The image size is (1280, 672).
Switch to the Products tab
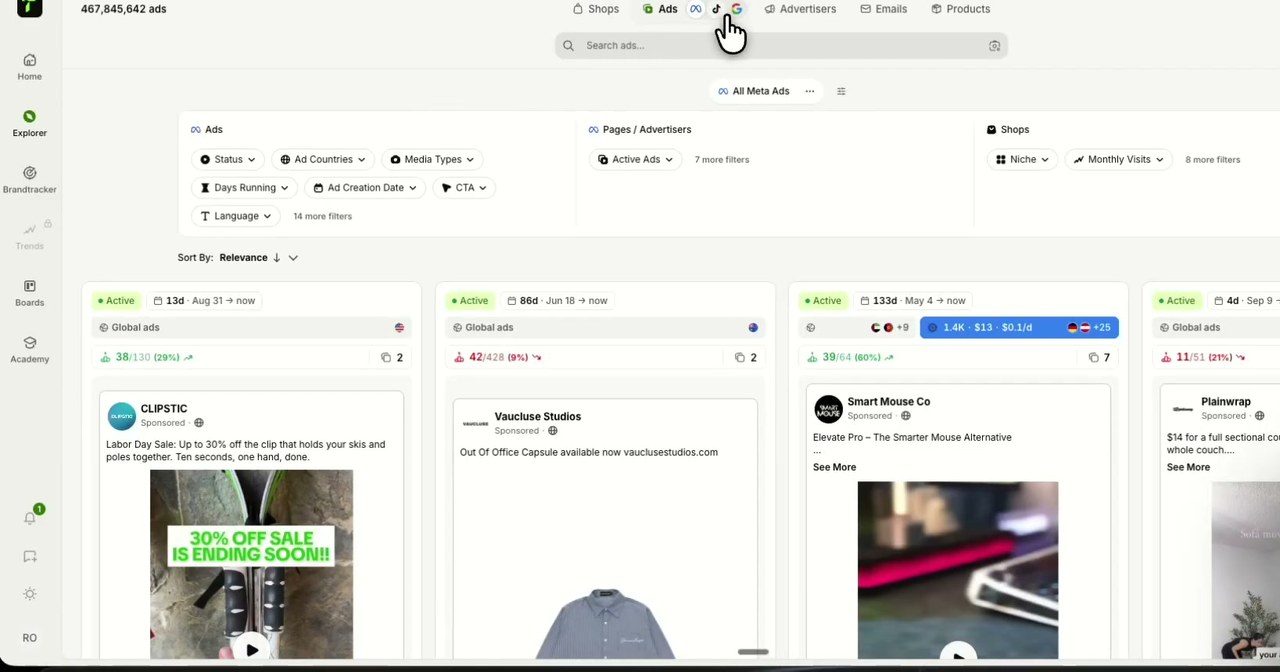point(960,9)
